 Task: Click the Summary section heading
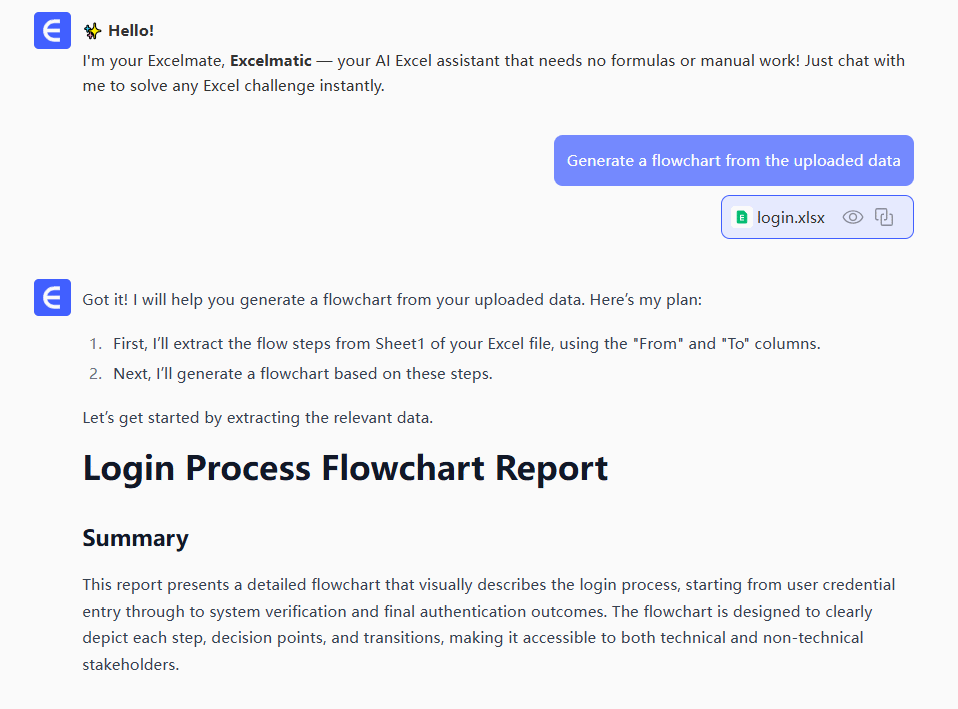pyautogui.click(x=135, y=538)
